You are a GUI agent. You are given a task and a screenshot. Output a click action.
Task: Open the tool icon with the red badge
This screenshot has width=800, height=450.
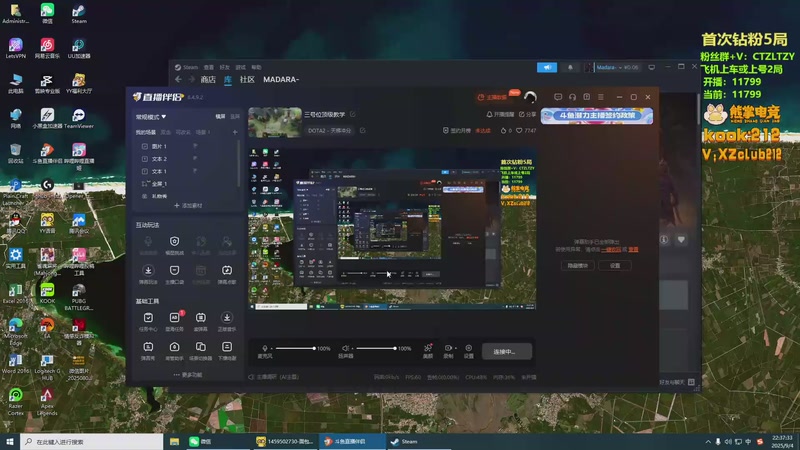(x=174, y=321)
